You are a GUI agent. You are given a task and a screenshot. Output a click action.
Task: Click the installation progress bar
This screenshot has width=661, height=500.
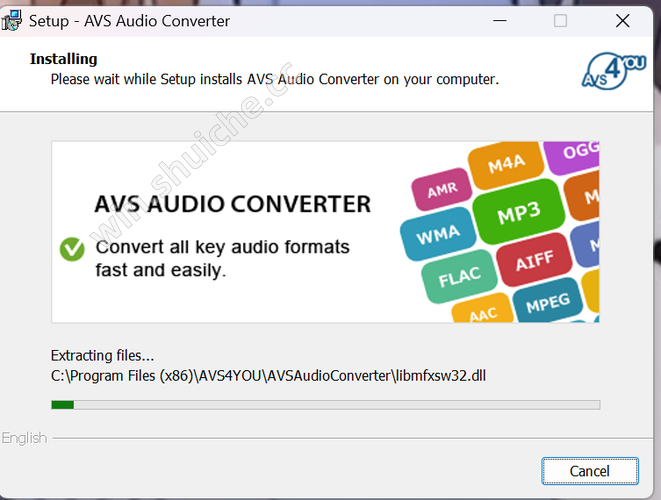tap(325, 405)
